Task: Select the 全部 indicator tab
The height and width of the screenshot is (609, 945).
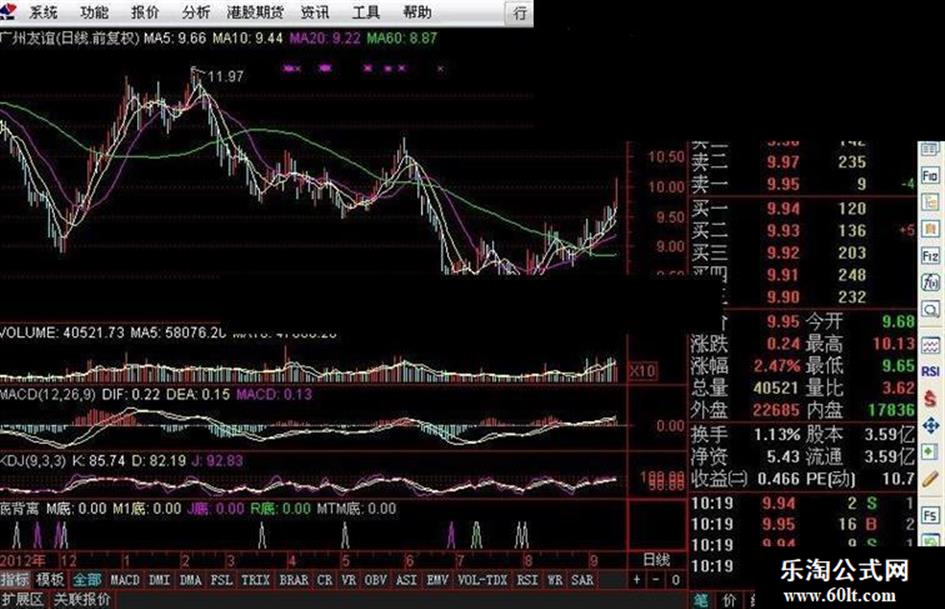Action: click(x=87, y=580)
